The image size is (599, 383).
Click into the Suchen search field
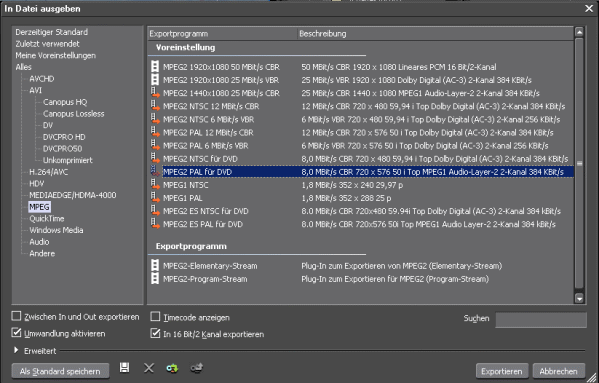[541, 320]
